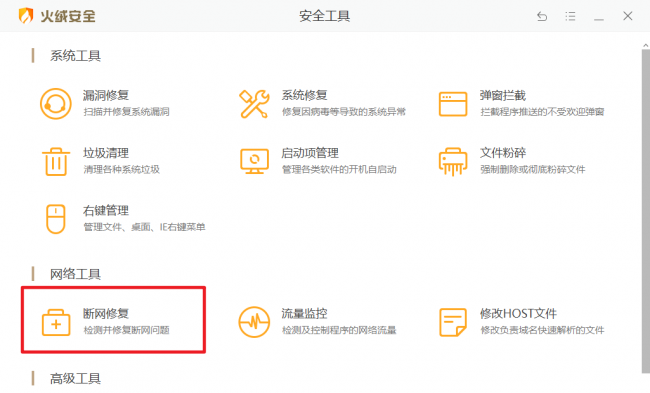
Task: Click the description 清理各种系统垃圾
Action: [121, 169]
